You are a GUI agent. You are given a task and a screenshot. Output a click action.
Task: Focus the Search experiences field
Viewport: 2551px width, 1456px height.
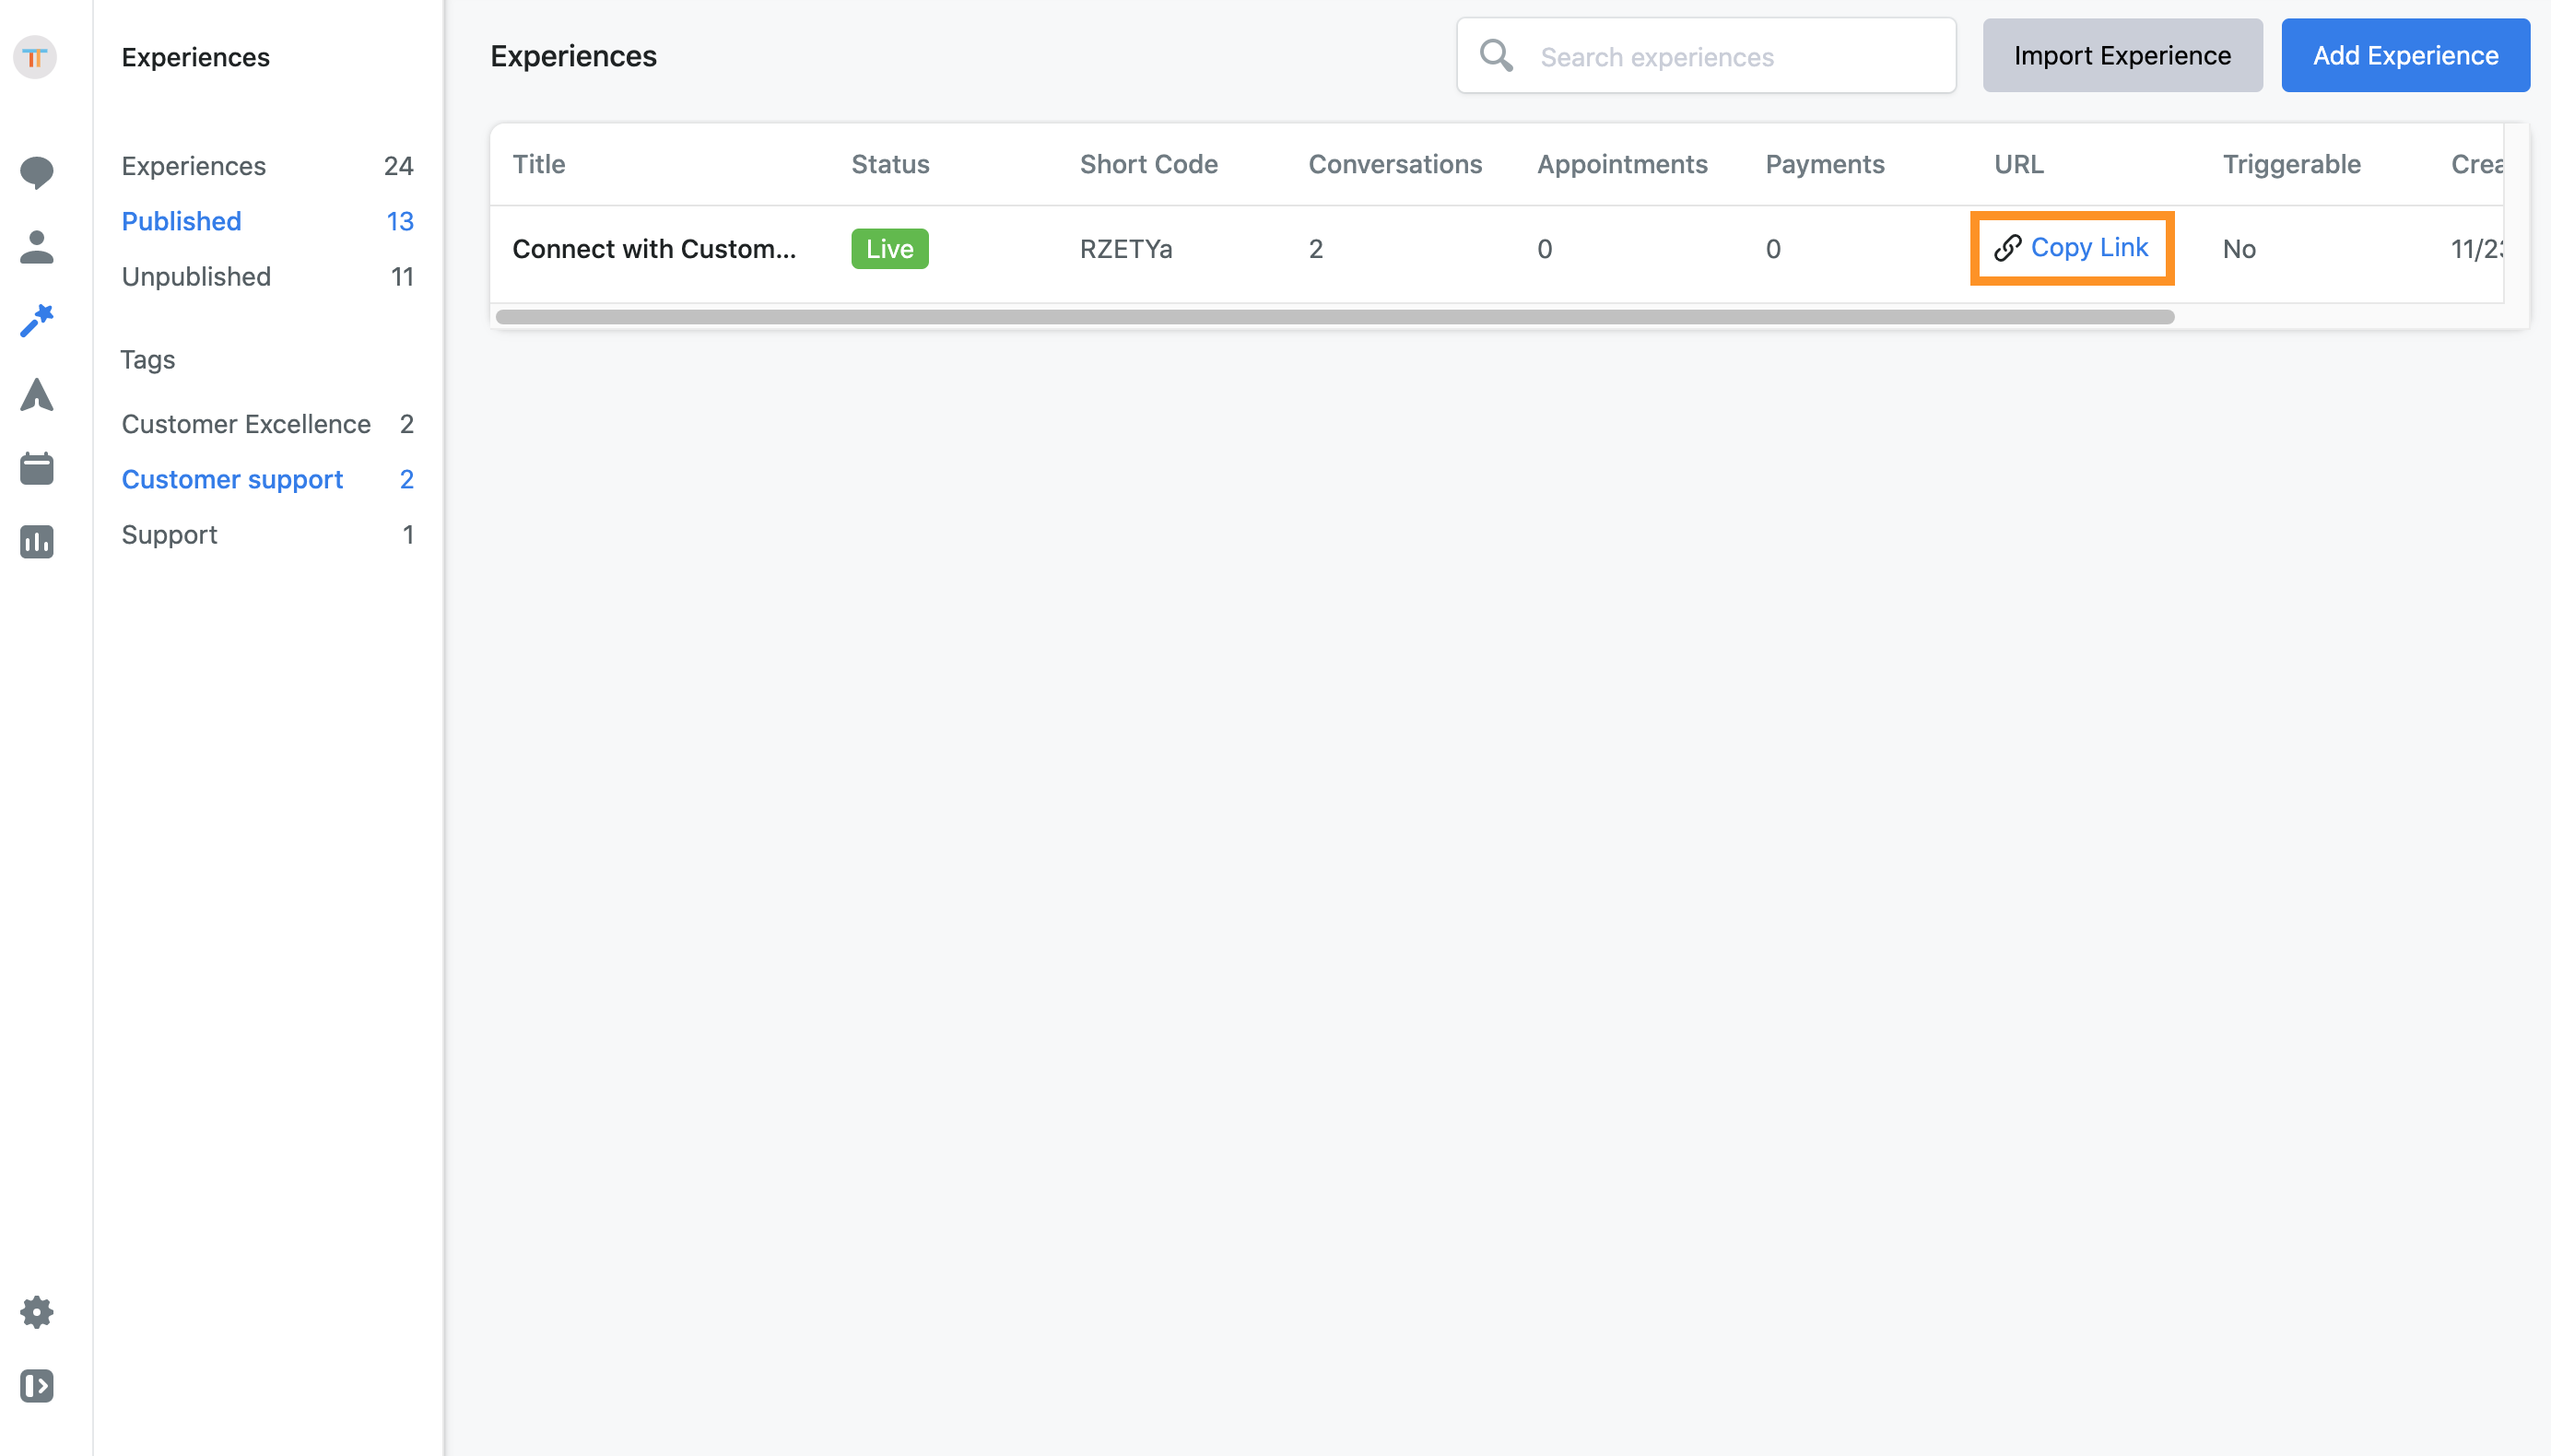click(x=1706, y=56)
